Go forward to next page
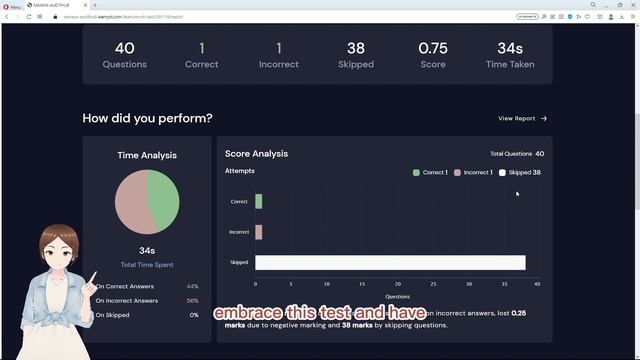 17,17
